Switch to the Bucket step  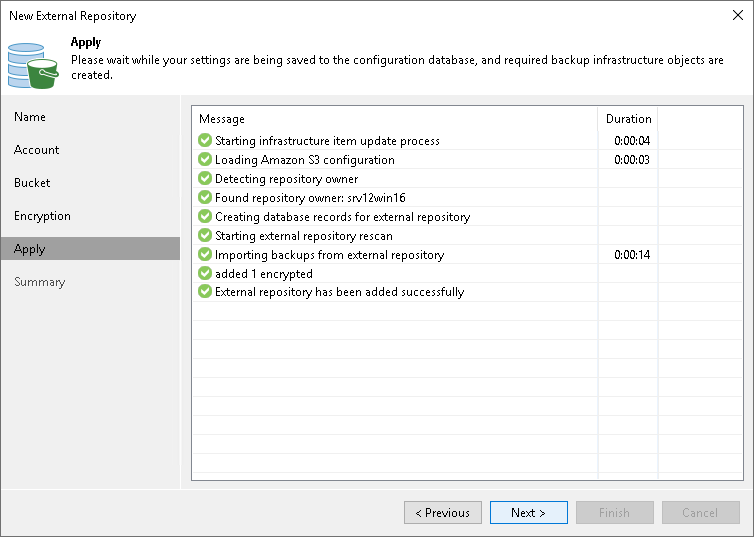coord(32,183)
